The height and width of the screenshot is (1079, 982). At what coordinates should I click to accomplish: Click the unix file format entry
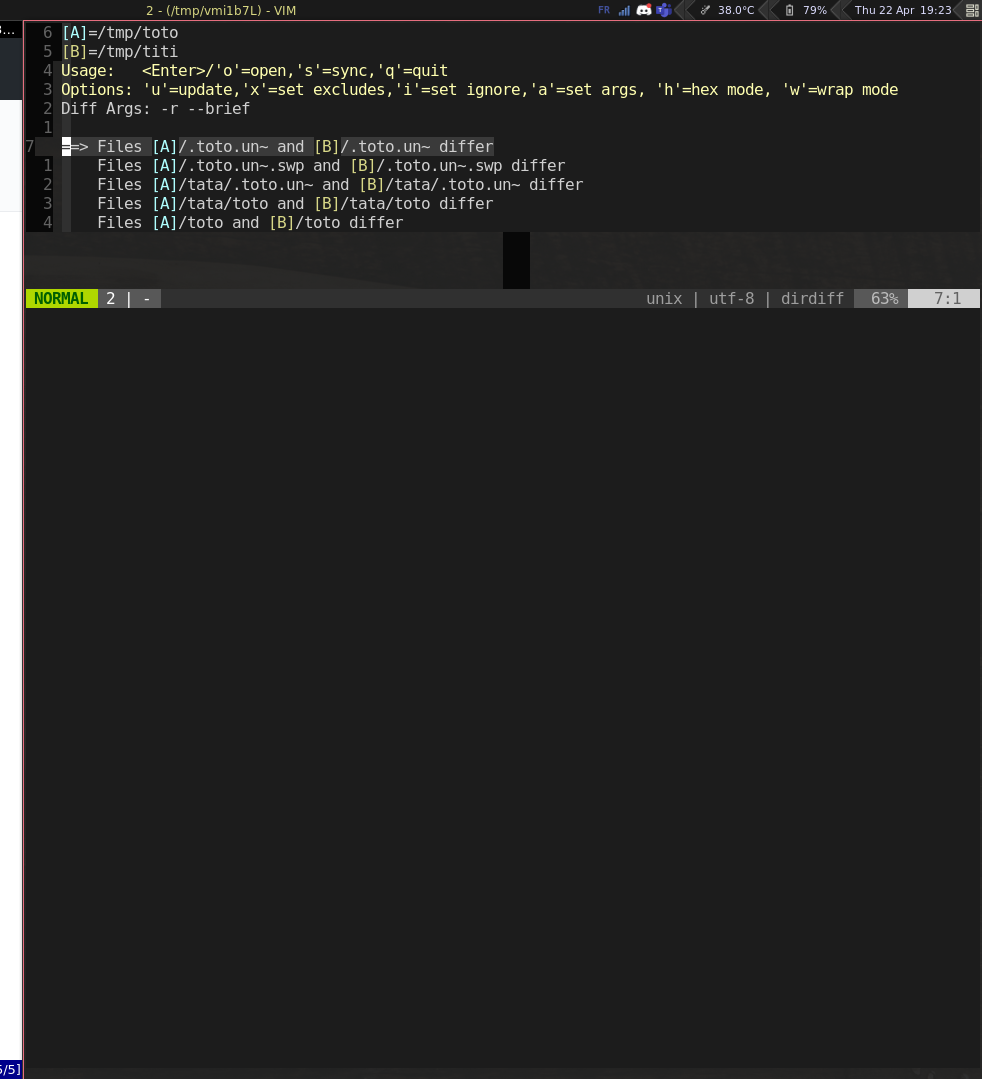pyautogui.click(x=664, y=299)
